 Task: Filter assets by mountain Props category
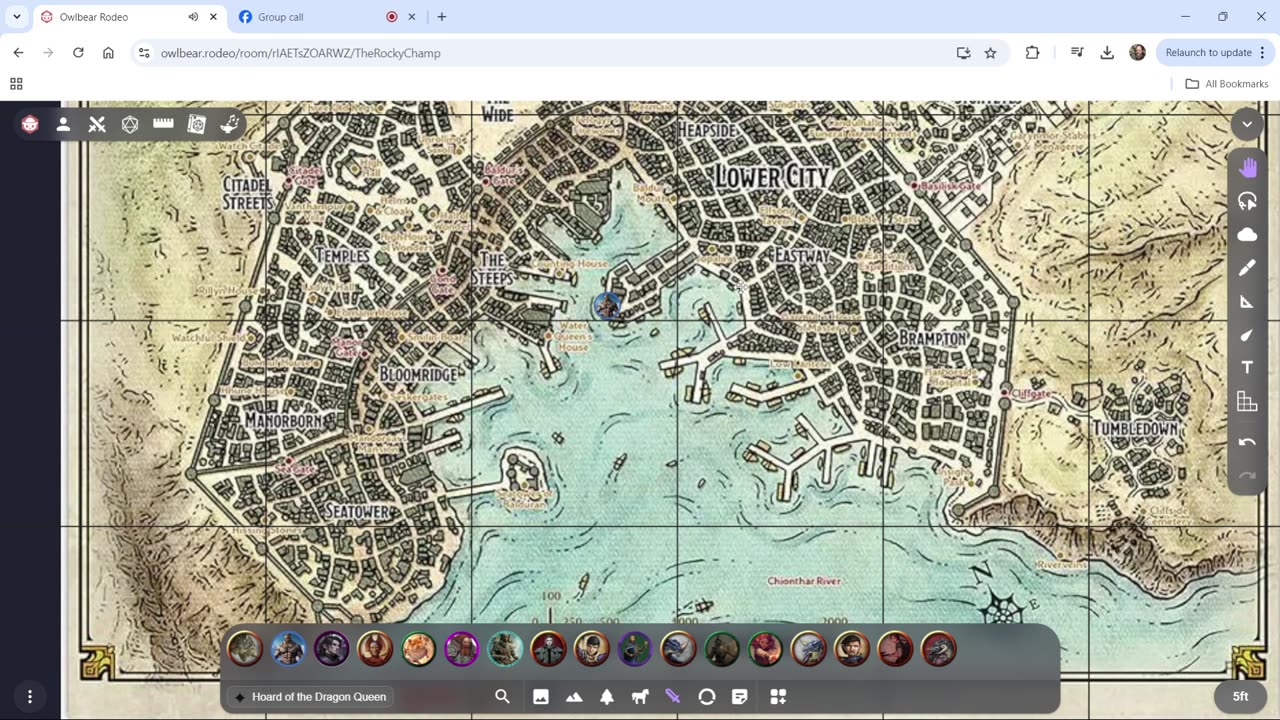574,697
